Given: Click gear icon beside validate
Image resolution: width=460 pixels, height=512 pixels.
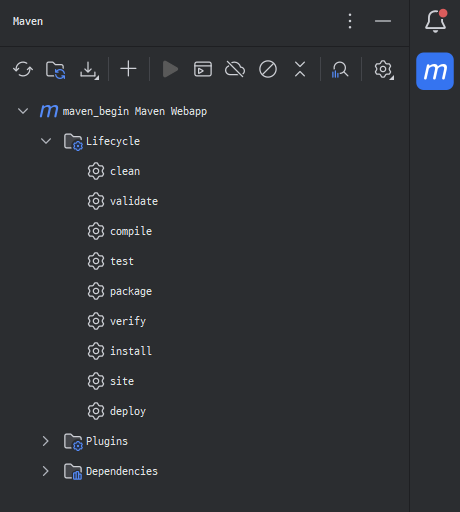Looking at the screenshot, I should click(96, 201).
